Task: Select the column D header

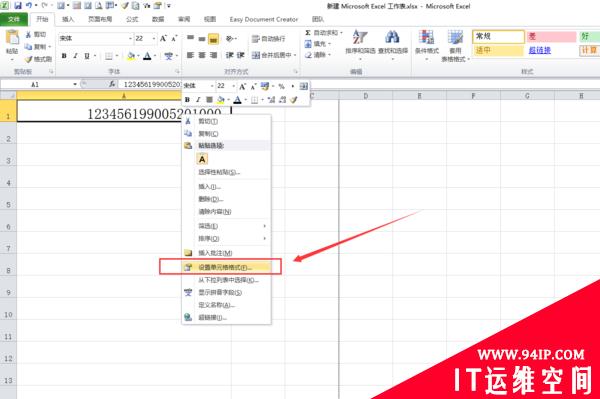Action: pos(366,96)
